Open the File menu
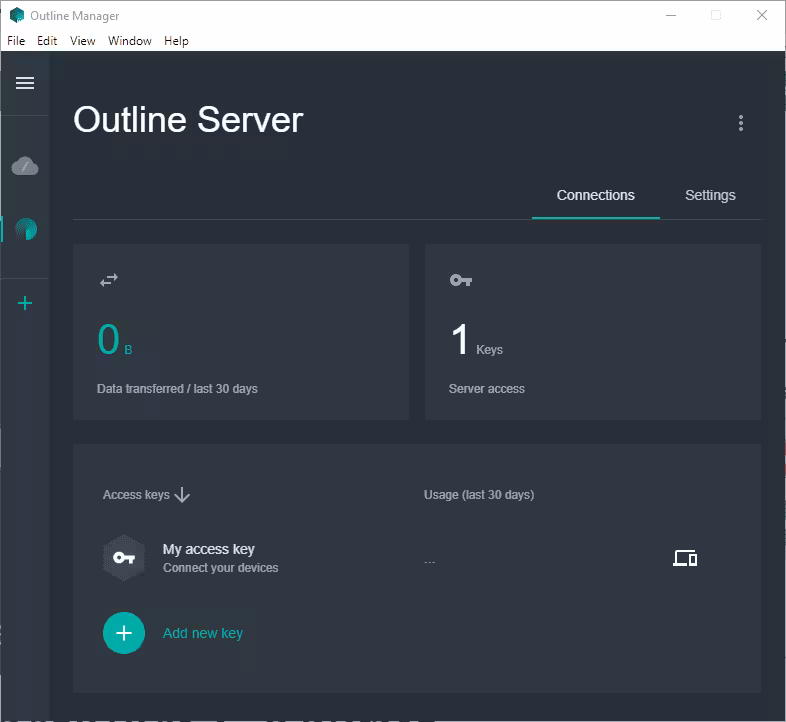 16,41
